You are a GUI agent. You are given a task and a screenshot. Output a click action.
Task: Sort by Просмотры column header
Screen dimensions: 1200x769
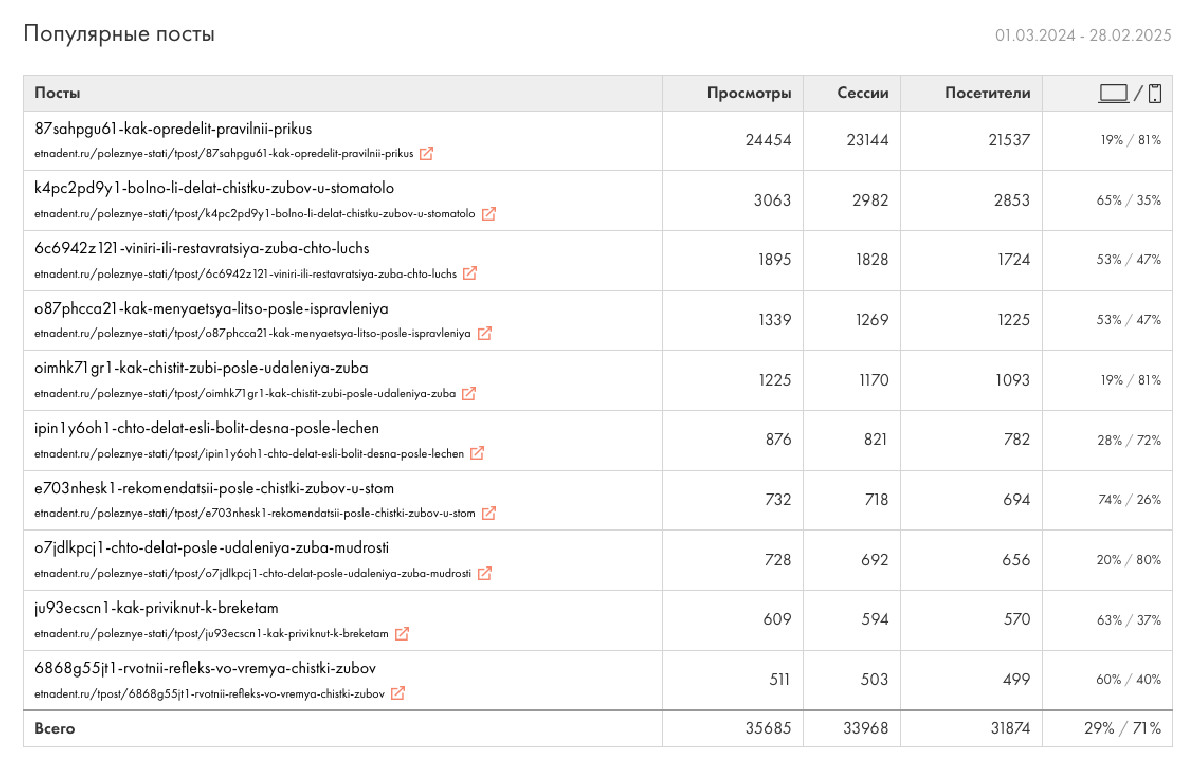(x=749, y=93)
